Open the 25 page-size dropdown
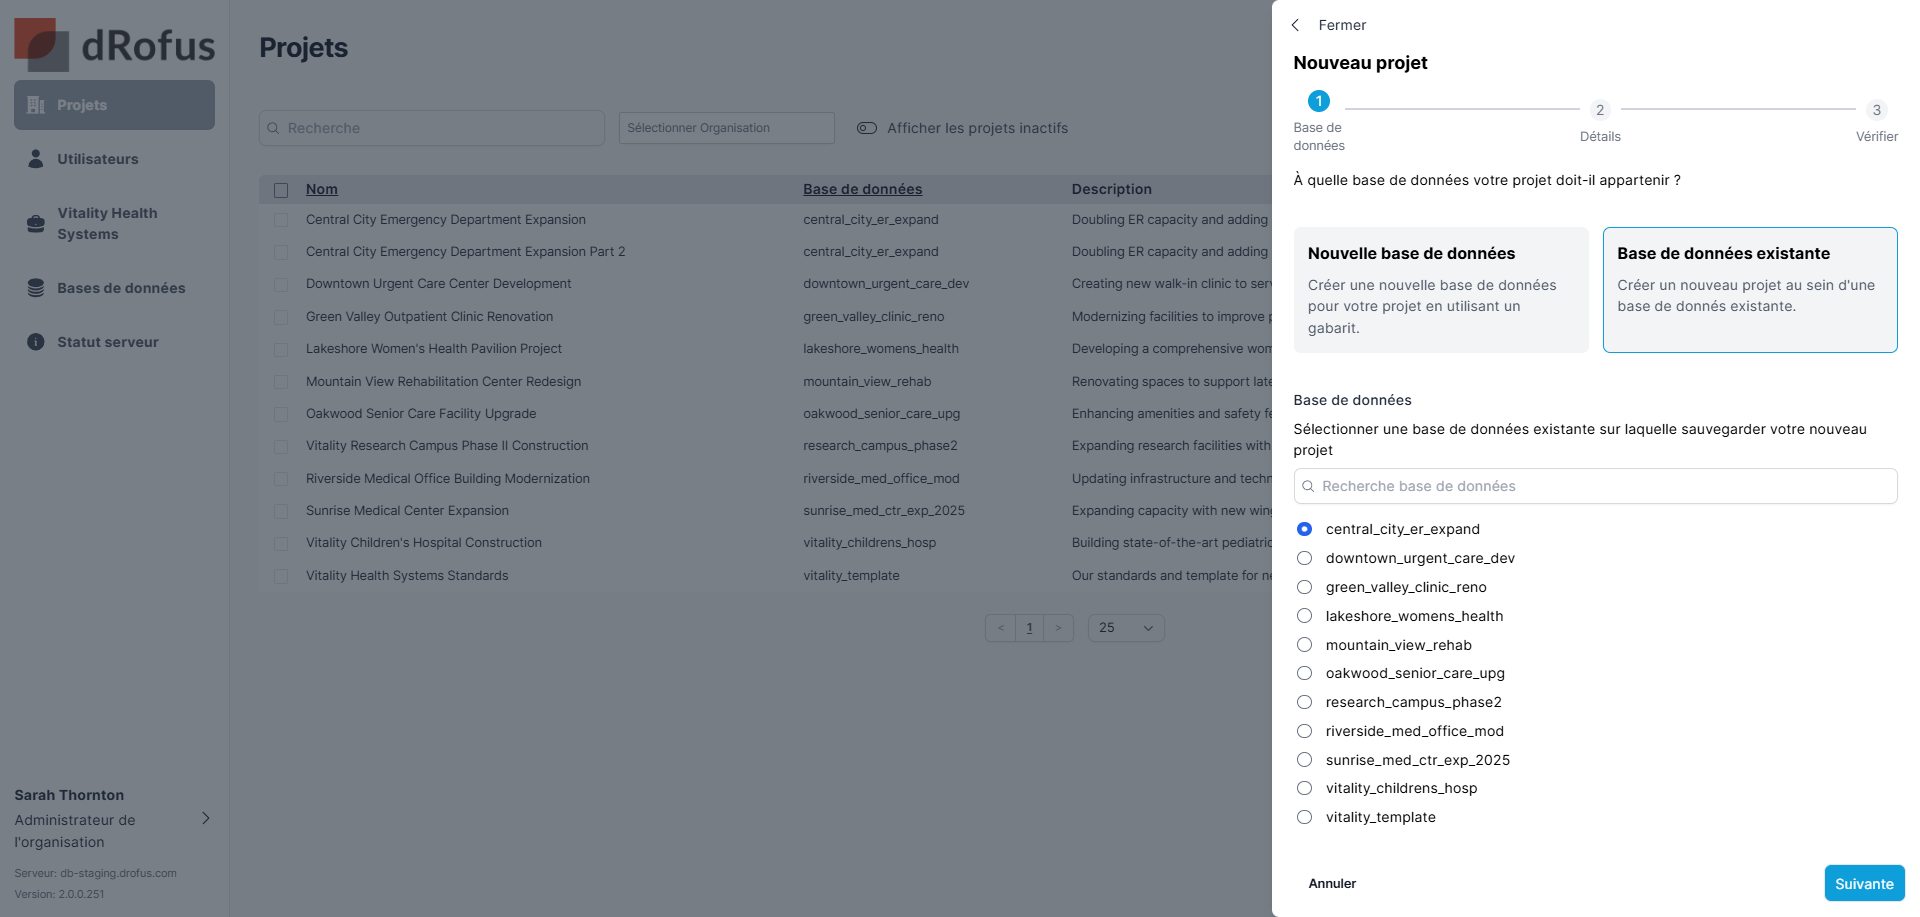This screenshot has width=1920, height=917. coord(1126,628)
